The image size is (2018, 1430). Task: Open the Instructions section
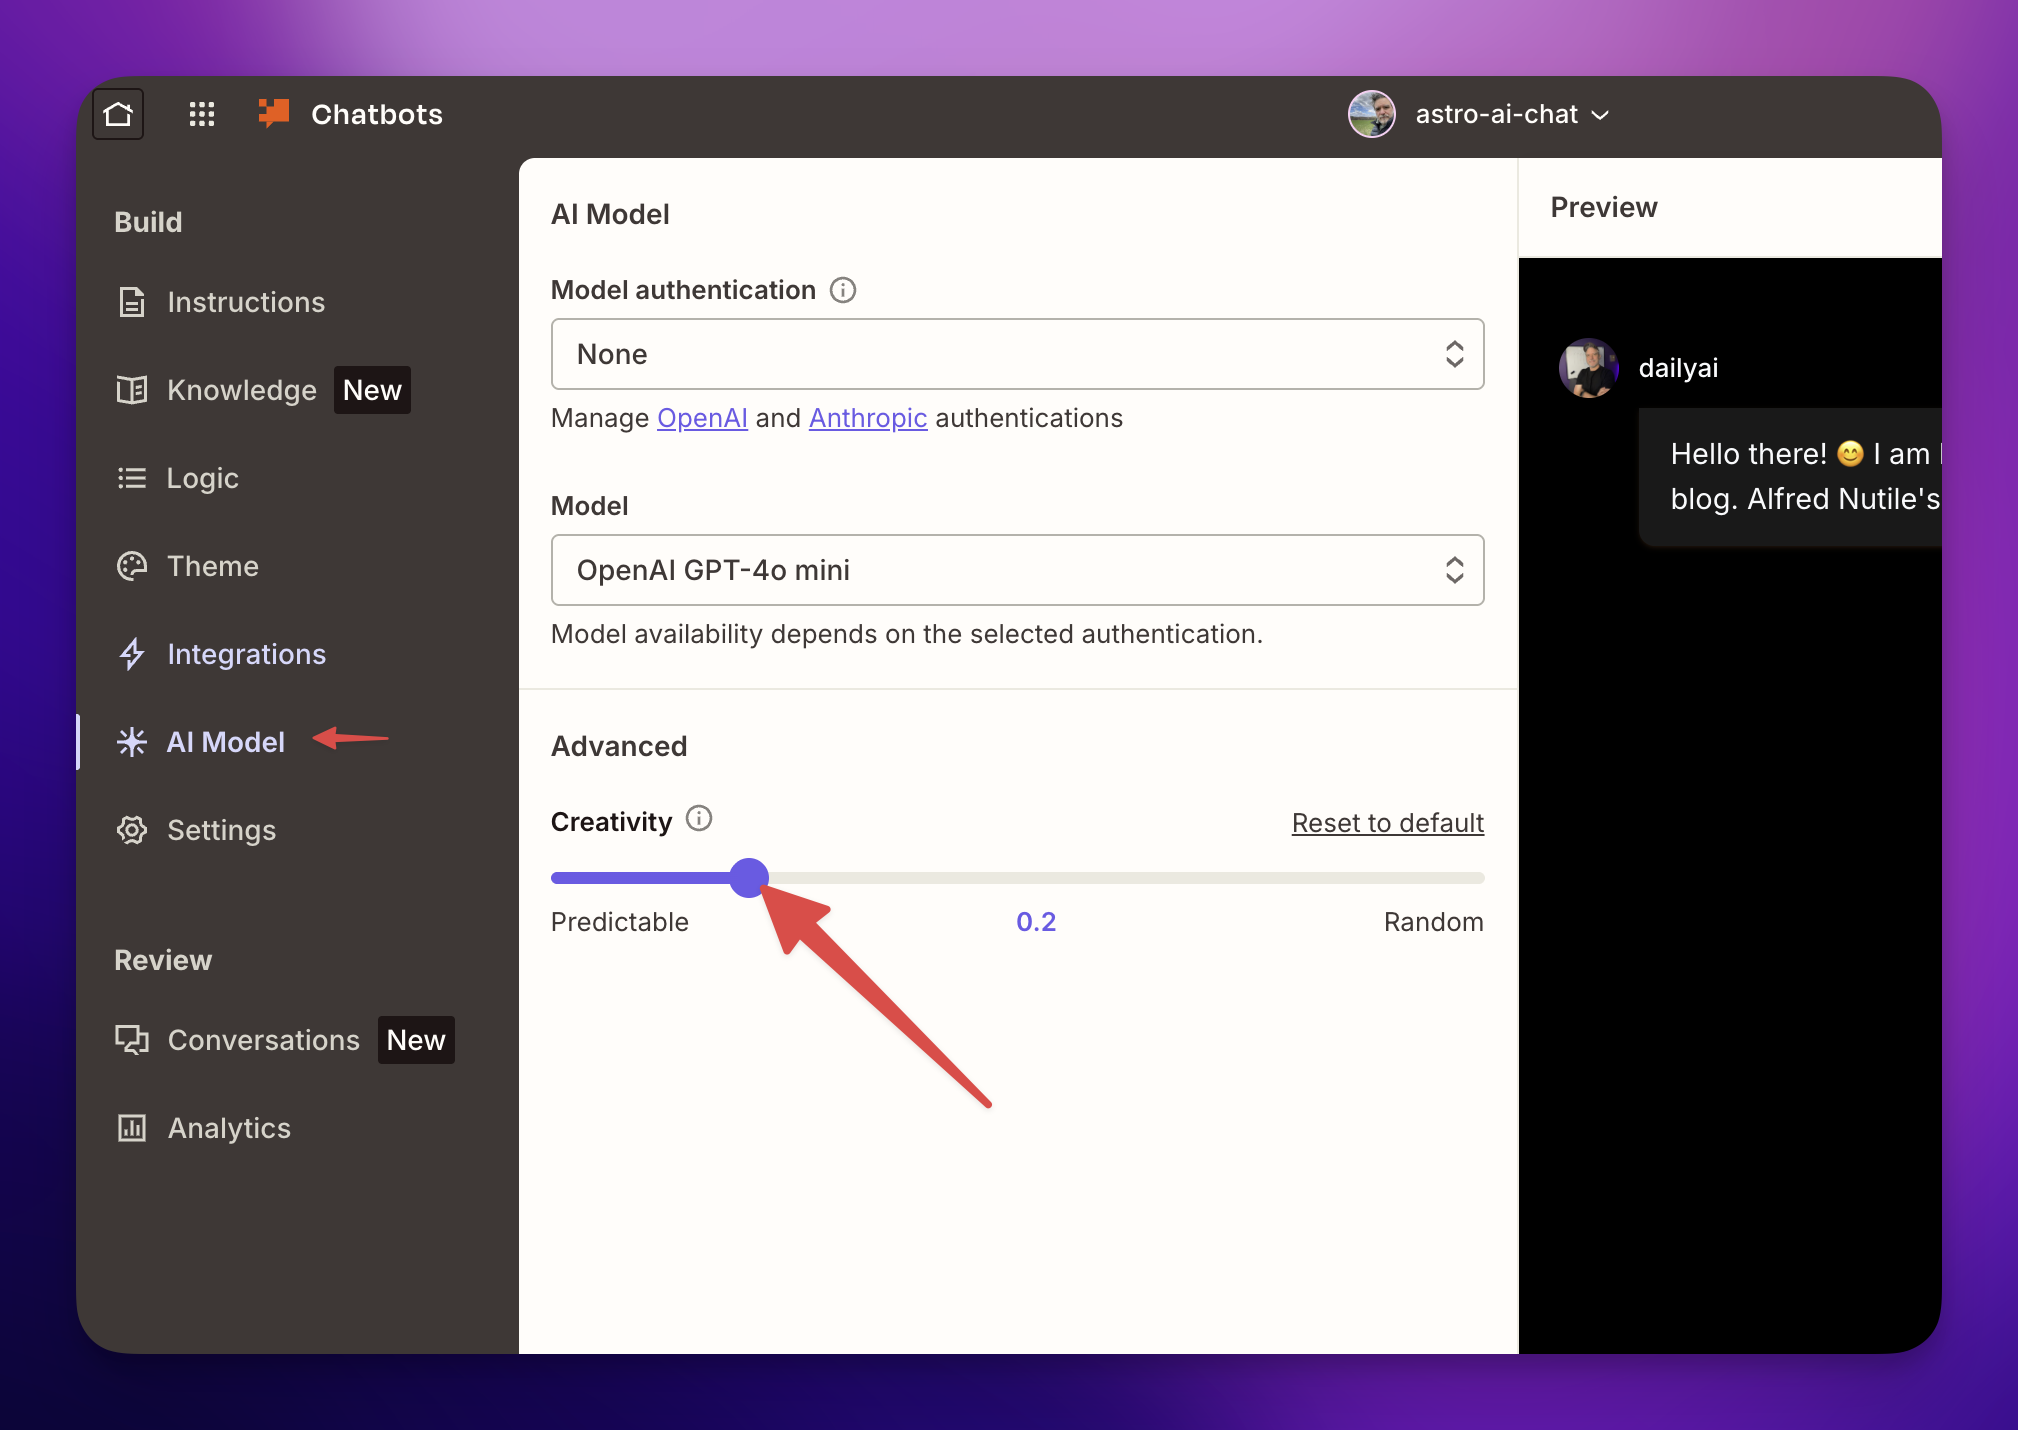click(x=246, y=302)
